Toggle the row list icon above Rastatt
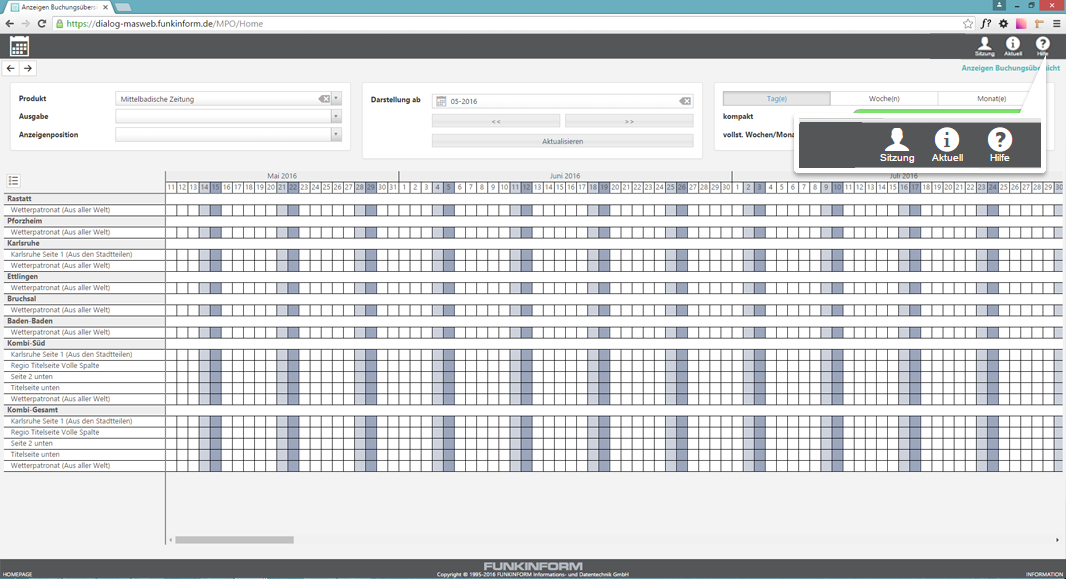The width and height of the screenshot is (1066, 579). pos(13,181)
